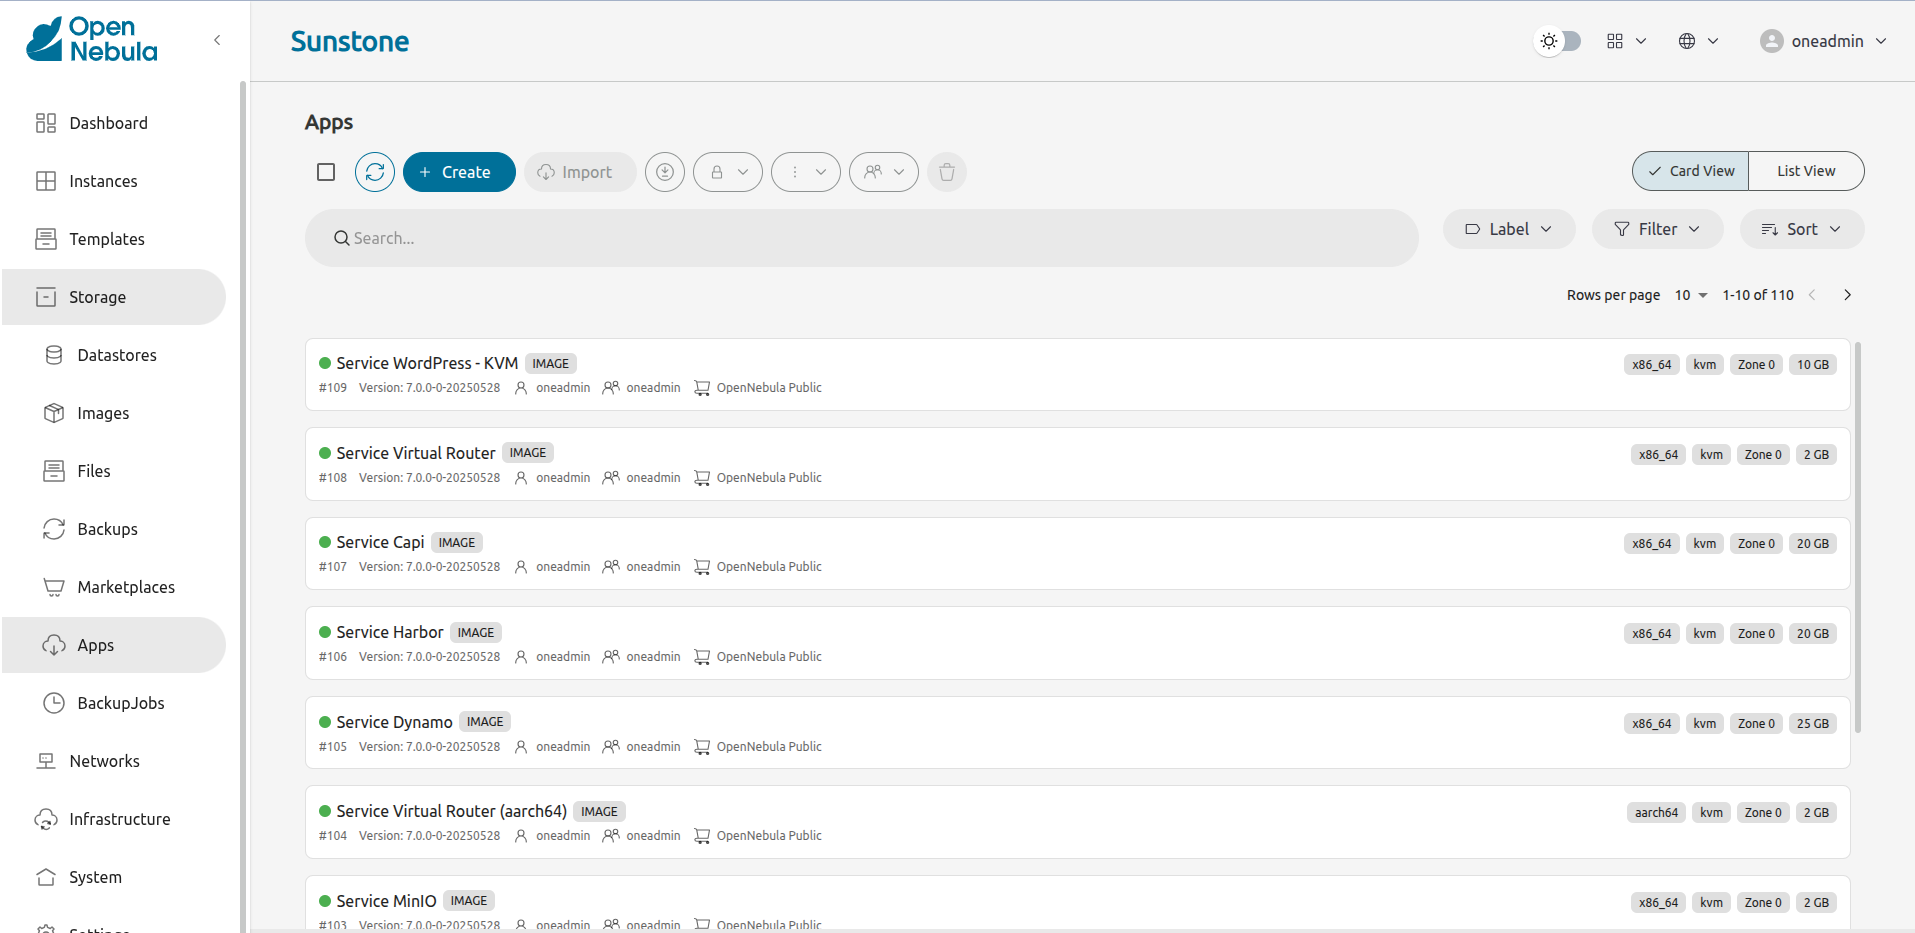Collapse the sidebar with the chevron arrow
The image size is (1915, 933).
pos(217,40)
